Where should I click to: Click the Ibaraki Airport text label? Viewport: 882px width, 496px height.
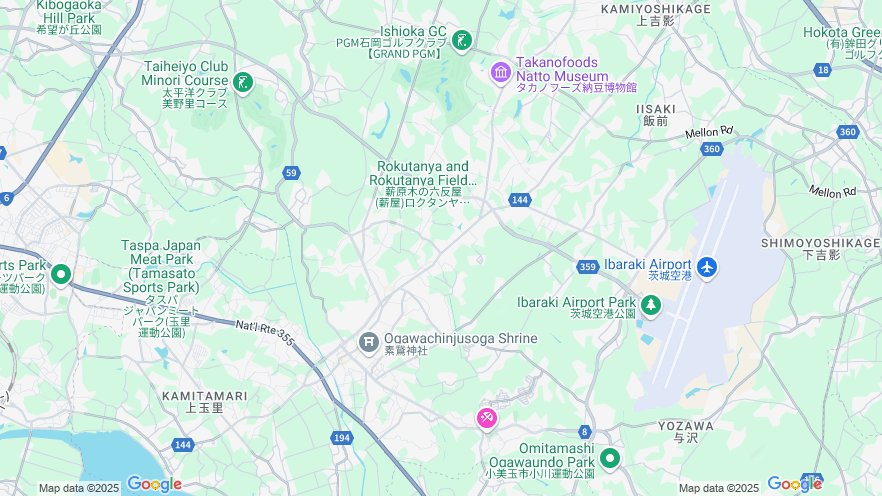(647, 264)
